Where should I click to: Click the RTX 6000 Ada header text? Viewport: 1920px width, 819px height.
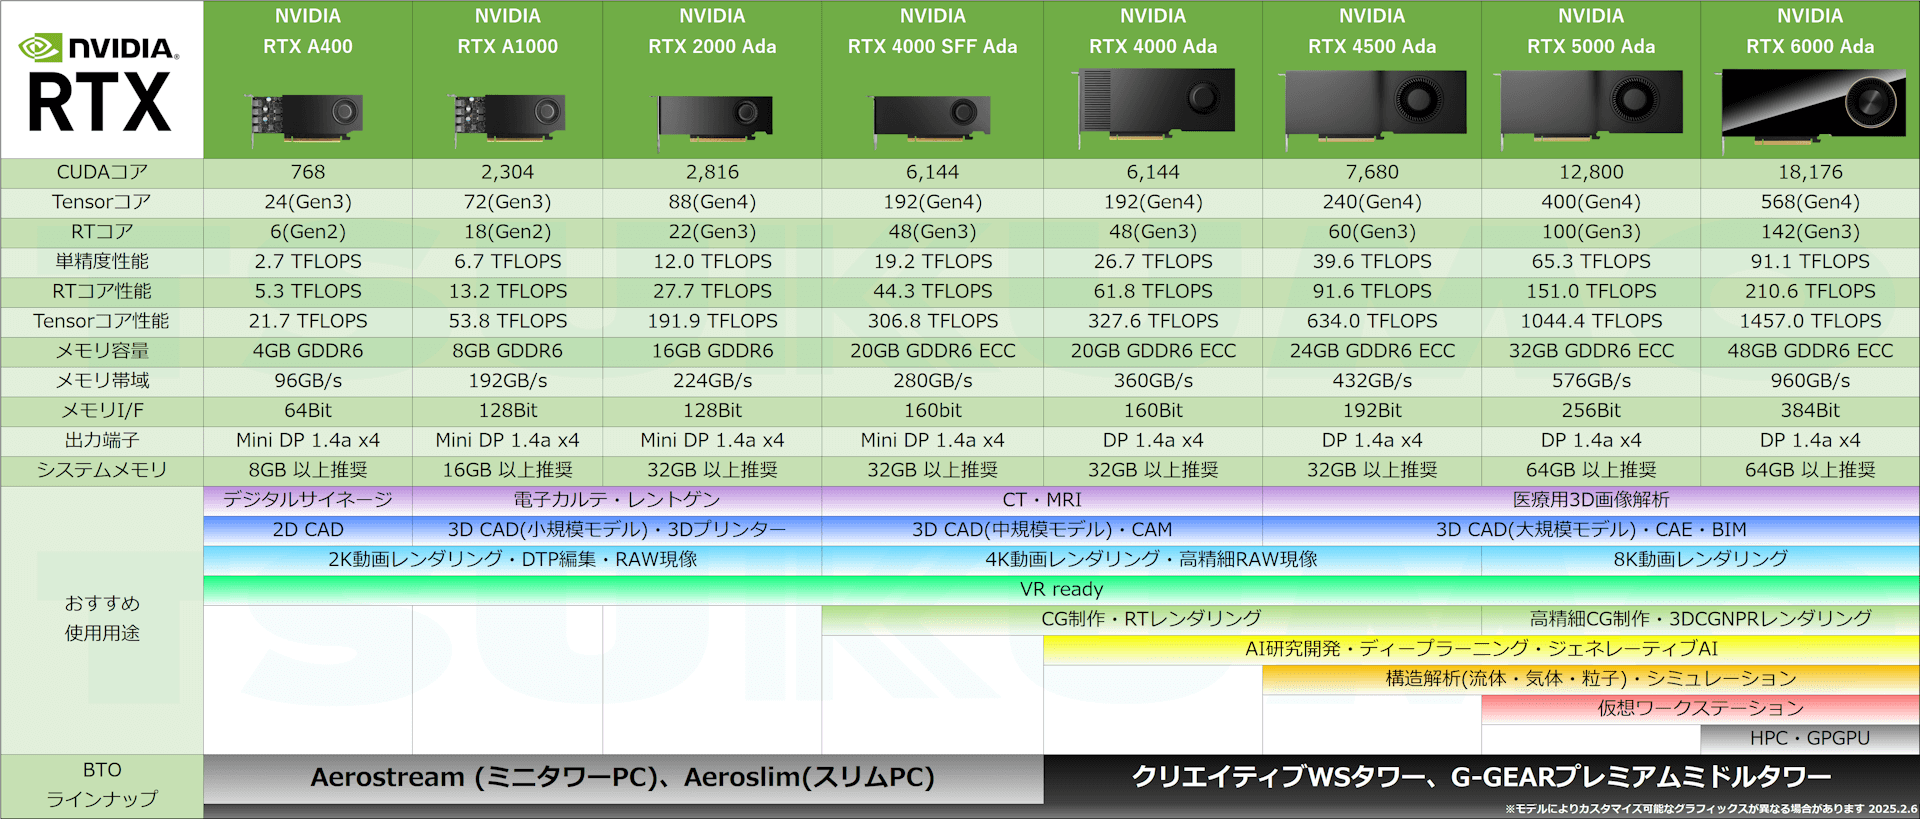[x=1810, y=46]
